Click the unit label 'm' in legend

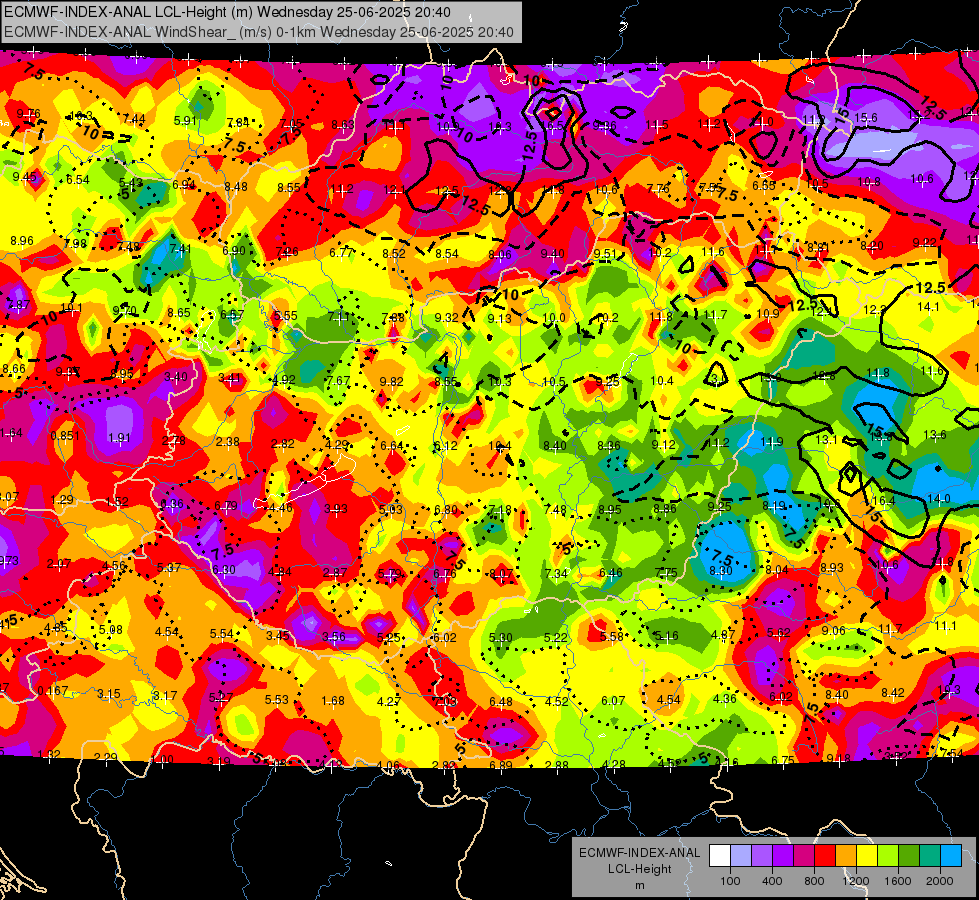point(639,886)
